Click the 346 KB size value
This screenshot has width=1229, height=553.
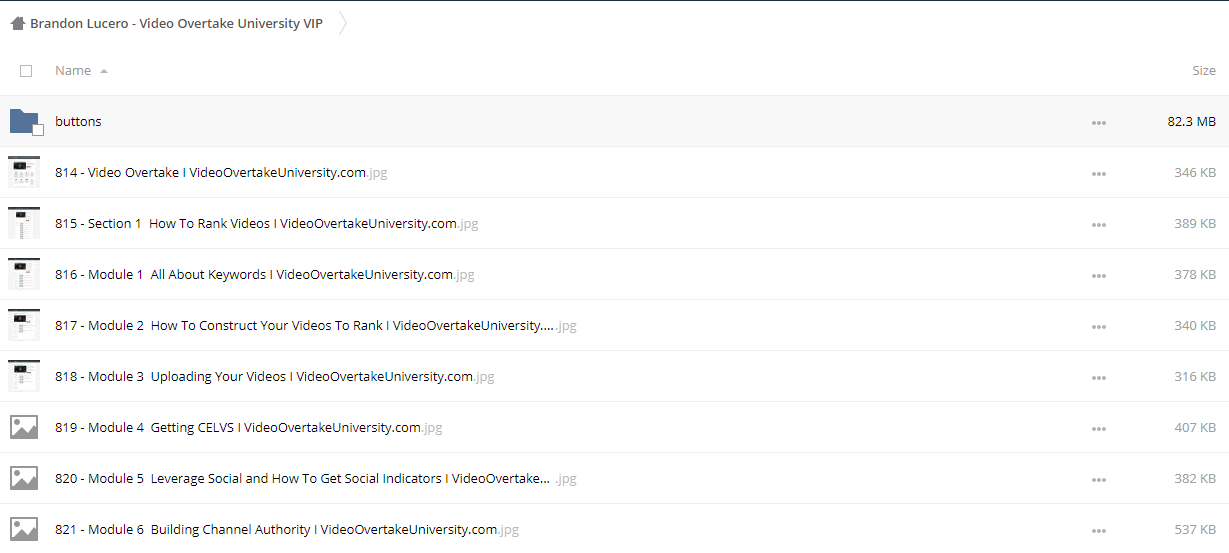(1195, 172)
